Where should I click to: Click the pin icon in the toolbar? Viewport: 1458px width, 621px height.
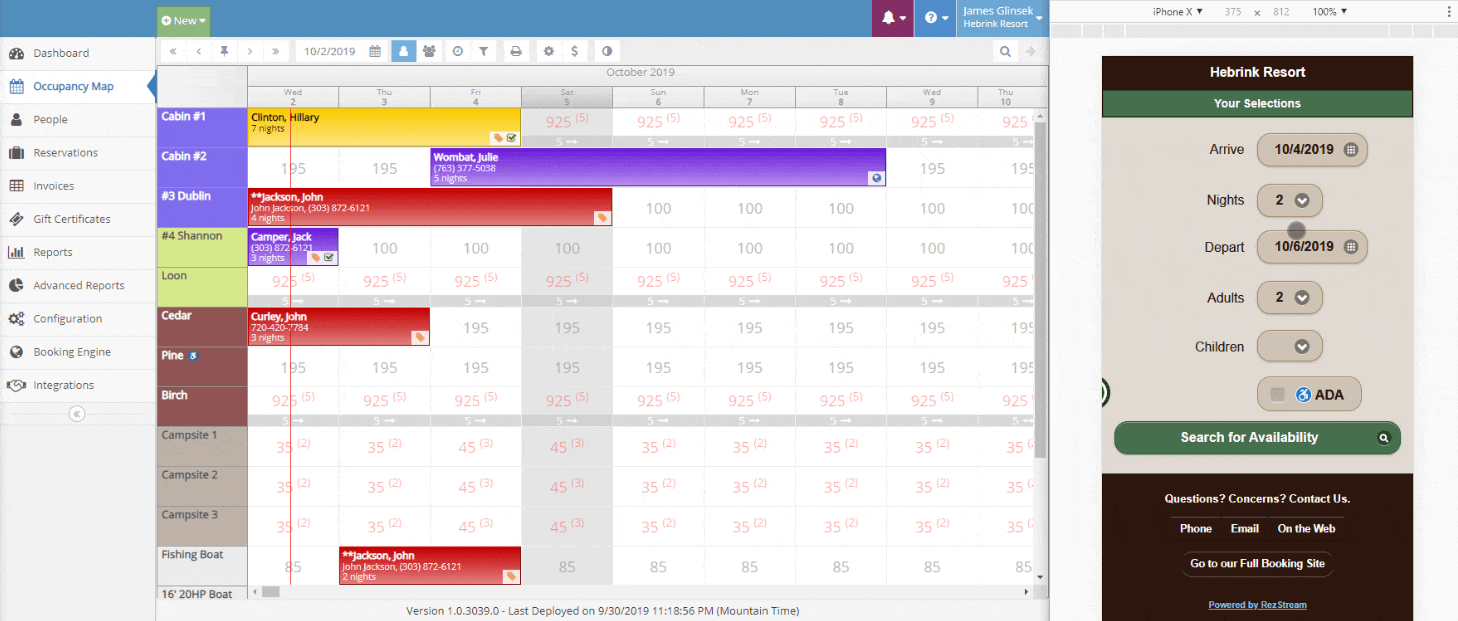(x=225, y=51)
